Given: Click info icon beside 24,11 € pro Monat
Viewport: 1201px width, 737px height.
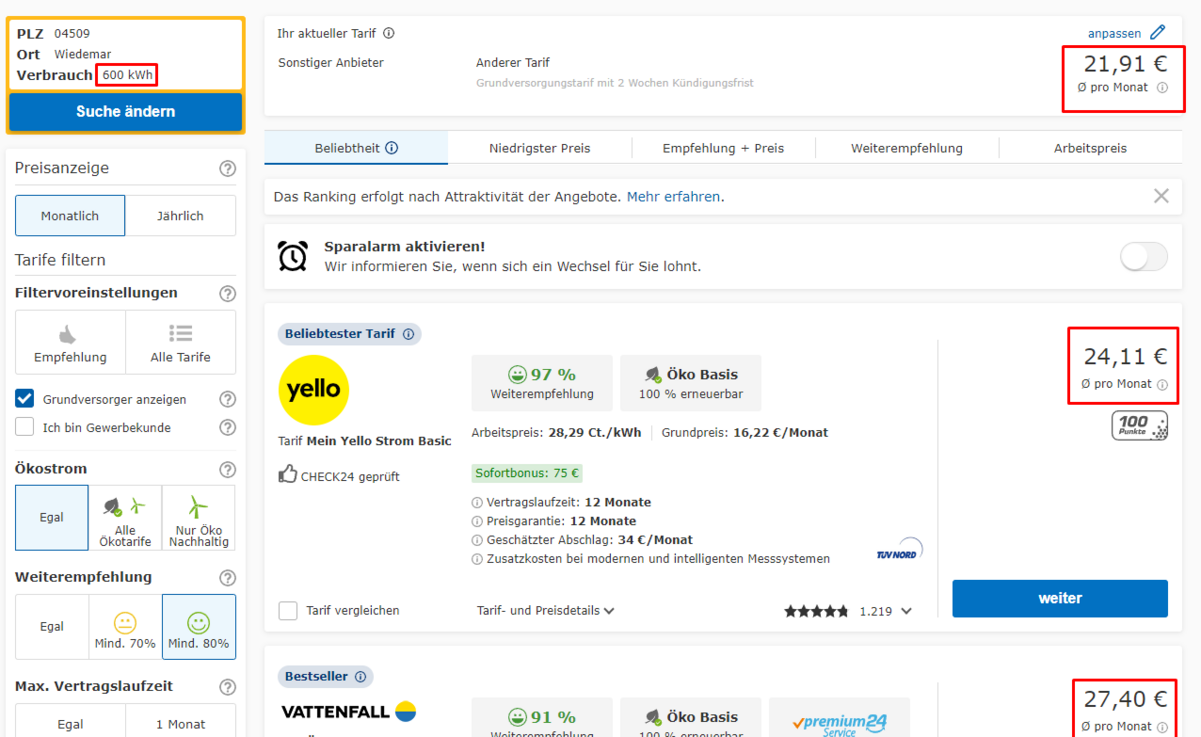Looking at the screenshot, I should click(x=1162, y=384).
